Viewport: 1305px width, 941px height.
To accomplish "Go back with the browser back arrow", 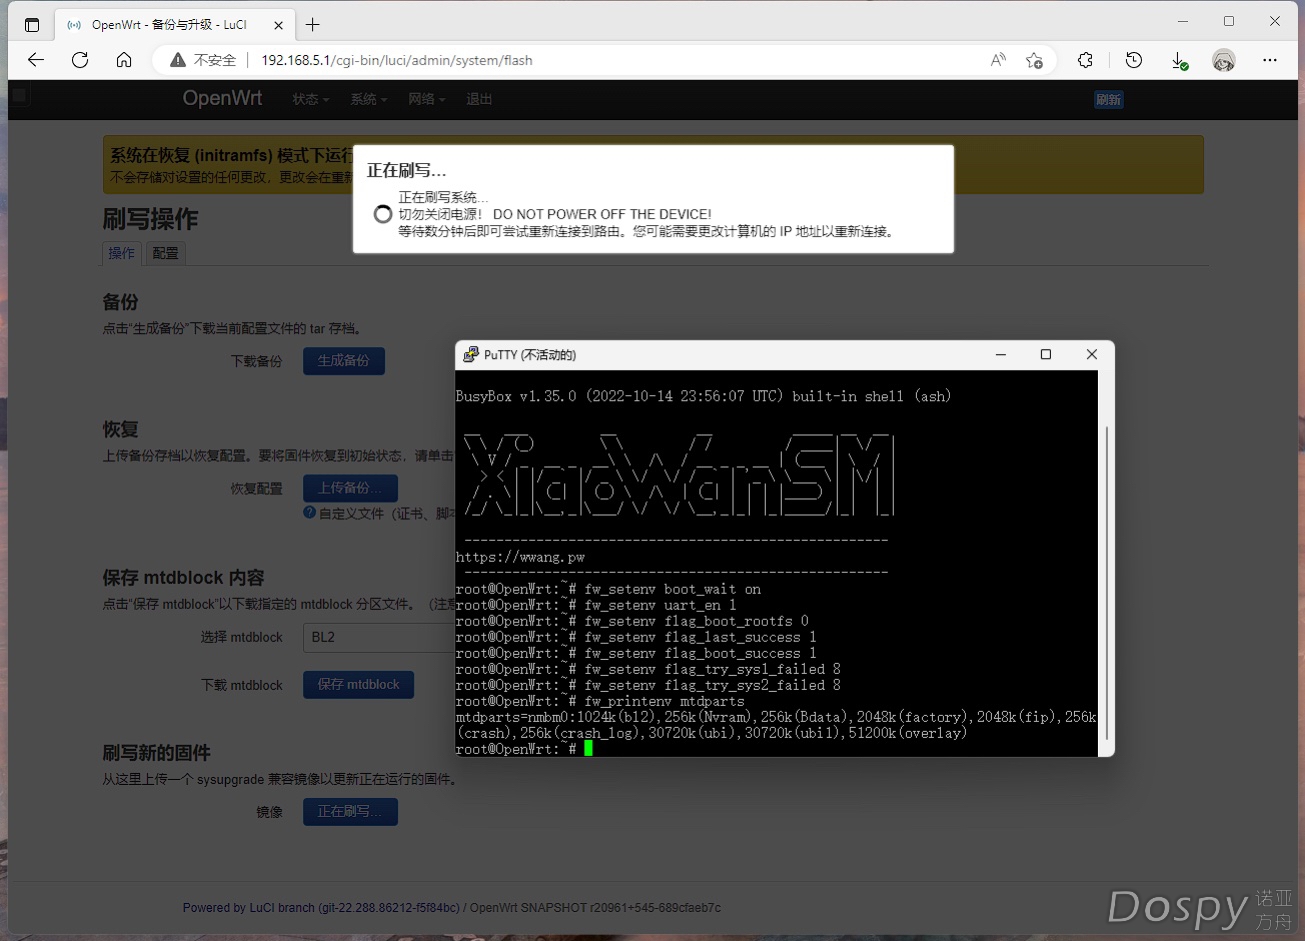I will (36, 60).
